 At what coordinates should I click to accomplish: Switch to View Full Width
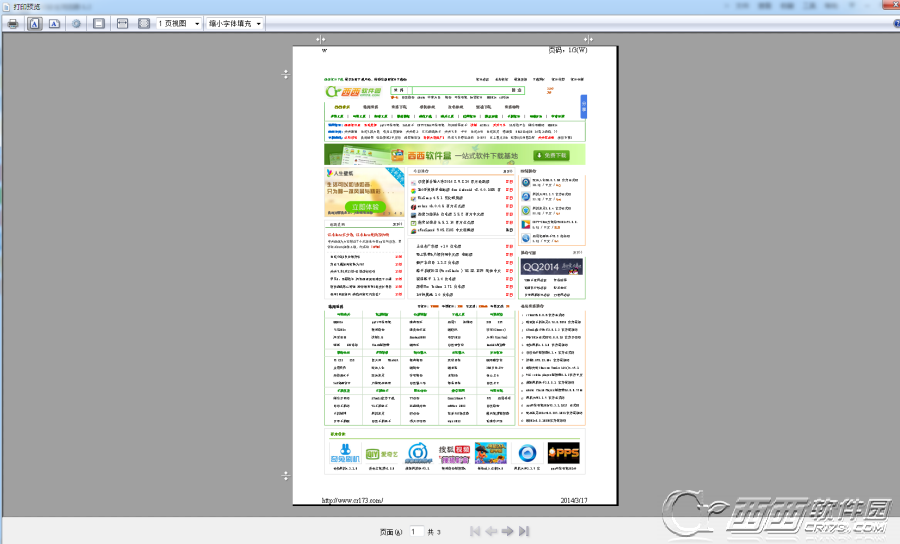[x=122, y=24]
